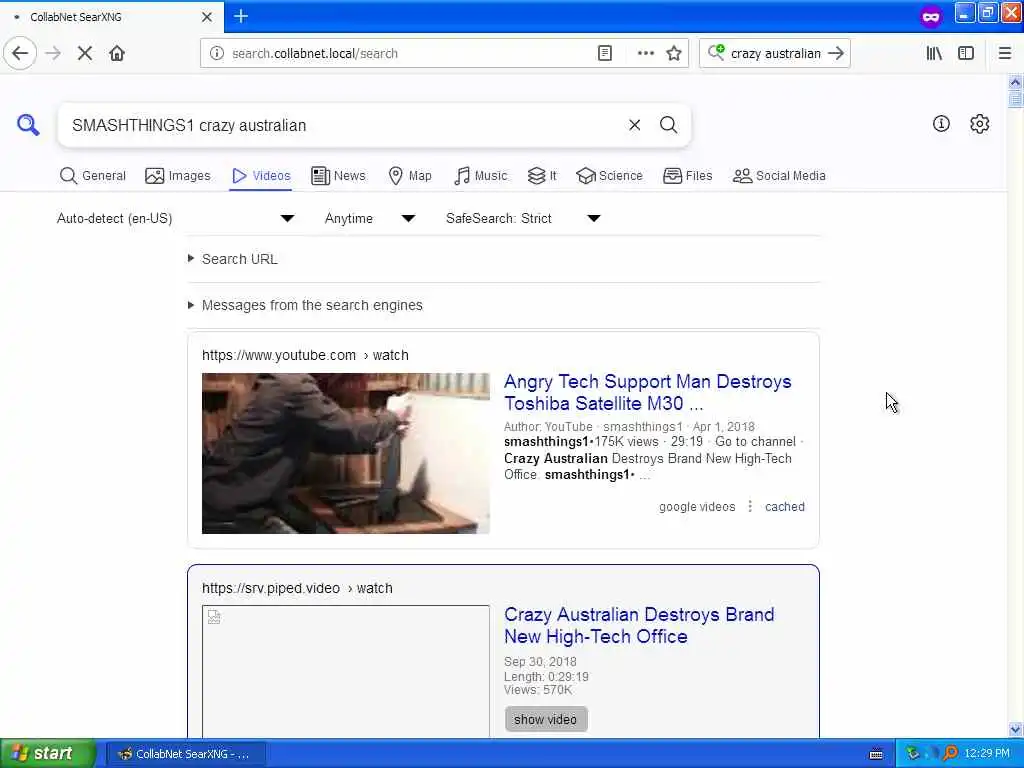Click the browser search engine magnifier icon
This screenshot has height=768, width=1024.
[x=716, y=52]
